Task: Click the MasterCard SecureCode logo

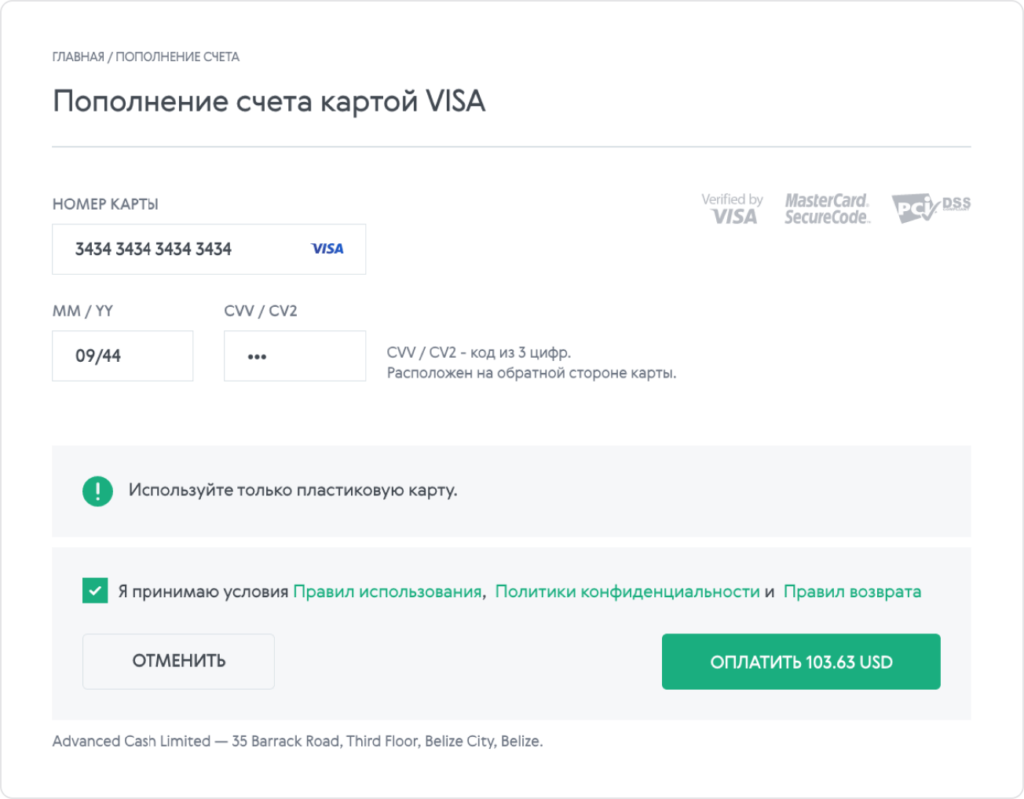Action: pos(827,208)
